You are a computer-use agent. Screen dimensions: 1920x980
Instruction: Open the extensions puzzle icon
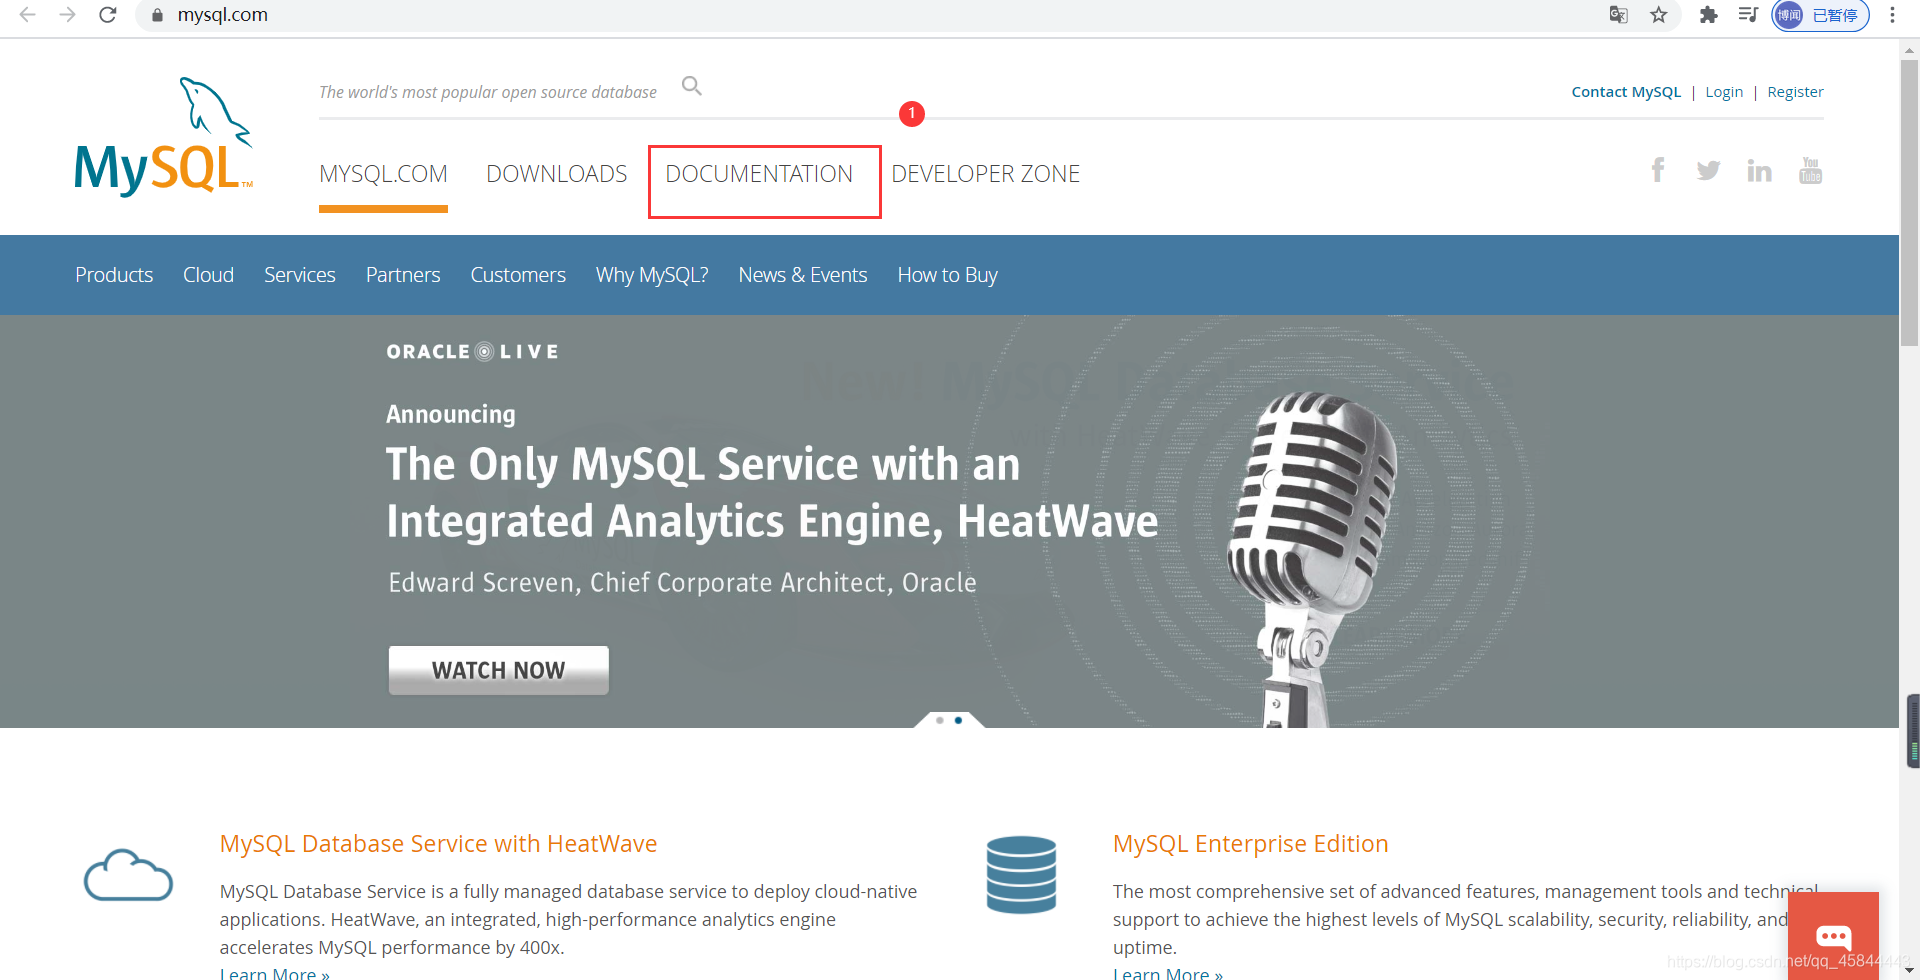click(1708, 15)
